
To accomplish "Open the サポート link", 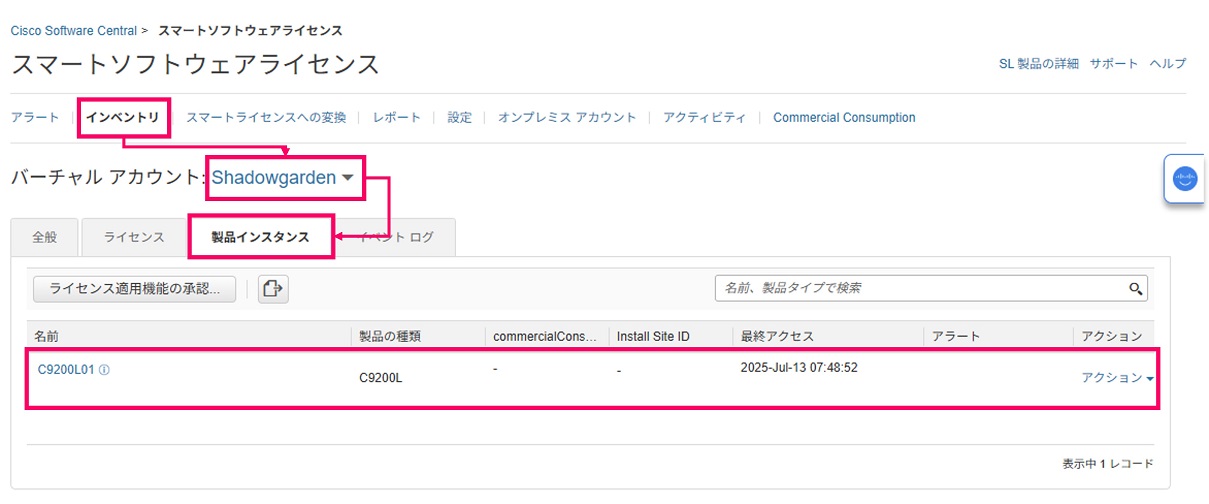I will click(1114, 63).
